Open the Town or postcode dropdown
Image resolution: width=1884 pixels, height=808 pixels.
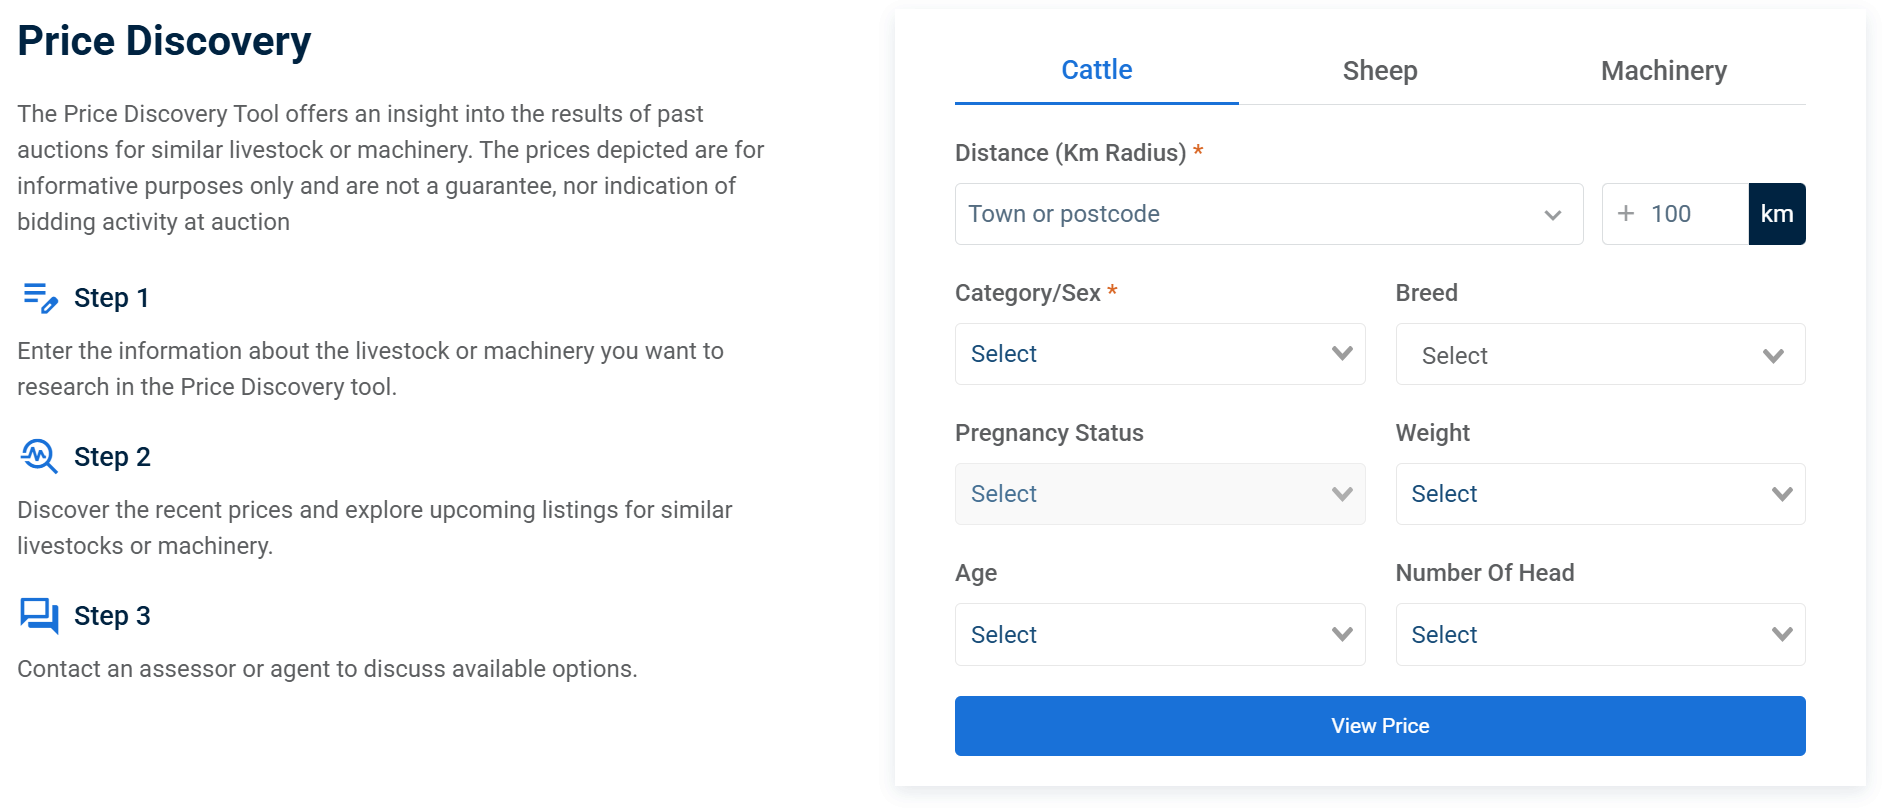point(1268,214)
